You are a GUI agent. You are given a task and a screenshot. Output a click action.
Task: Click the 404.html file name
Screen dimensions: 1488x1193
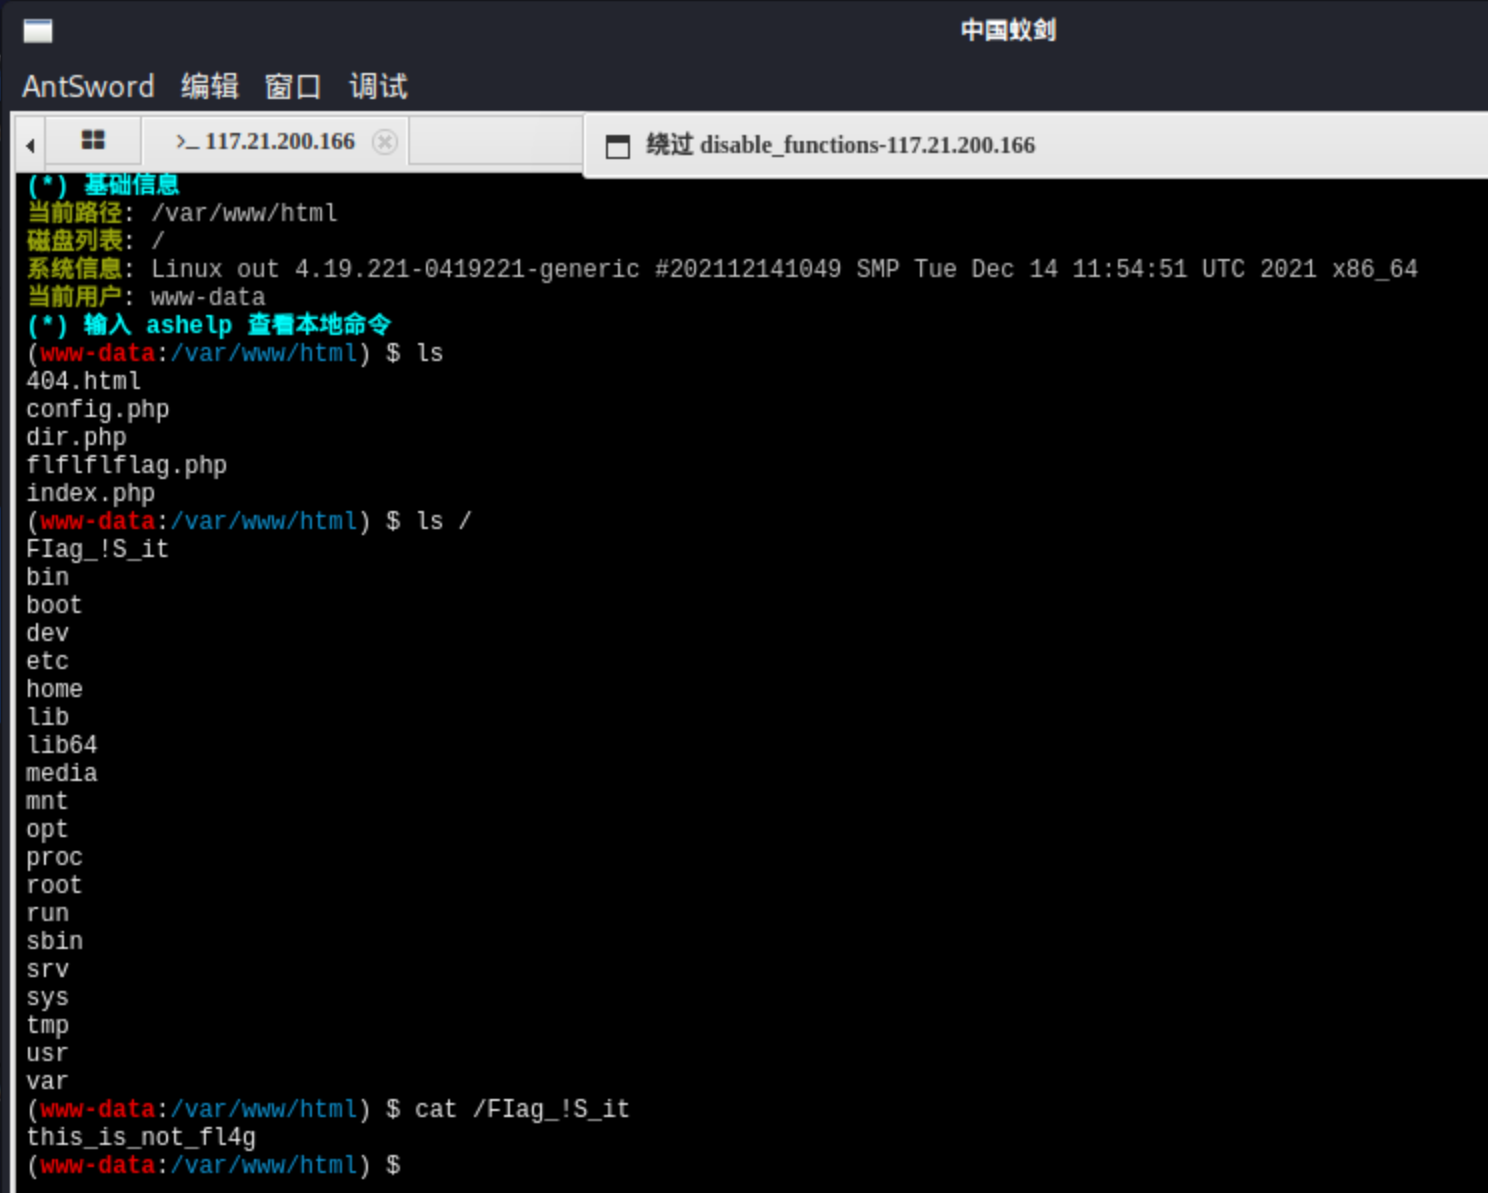(x=84, y=381)
